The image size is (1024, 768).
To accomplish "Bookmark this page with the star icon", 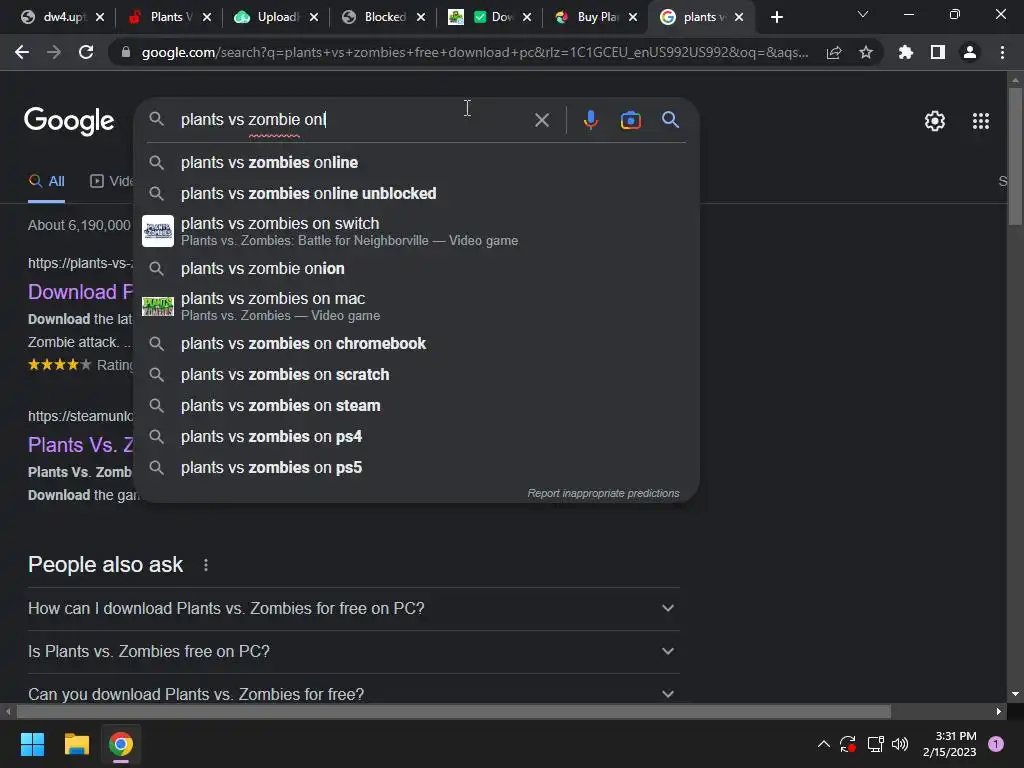I will coord(865,52).
